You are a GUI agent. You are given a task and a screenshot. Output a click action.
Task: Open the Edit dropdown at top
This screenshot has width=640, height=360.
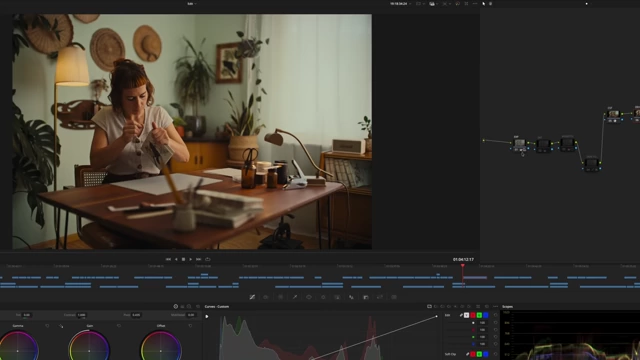coord(191,4)
